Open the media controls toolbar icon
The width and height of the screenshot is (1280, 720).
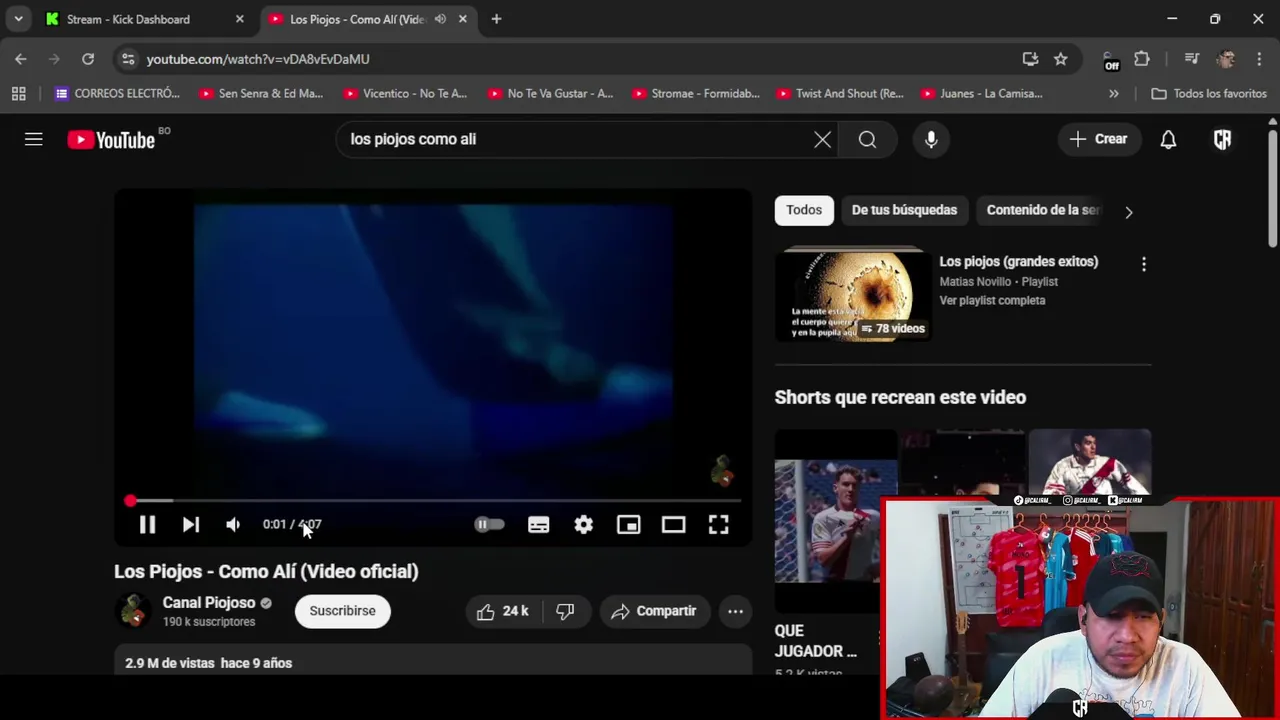[1191, 59]
